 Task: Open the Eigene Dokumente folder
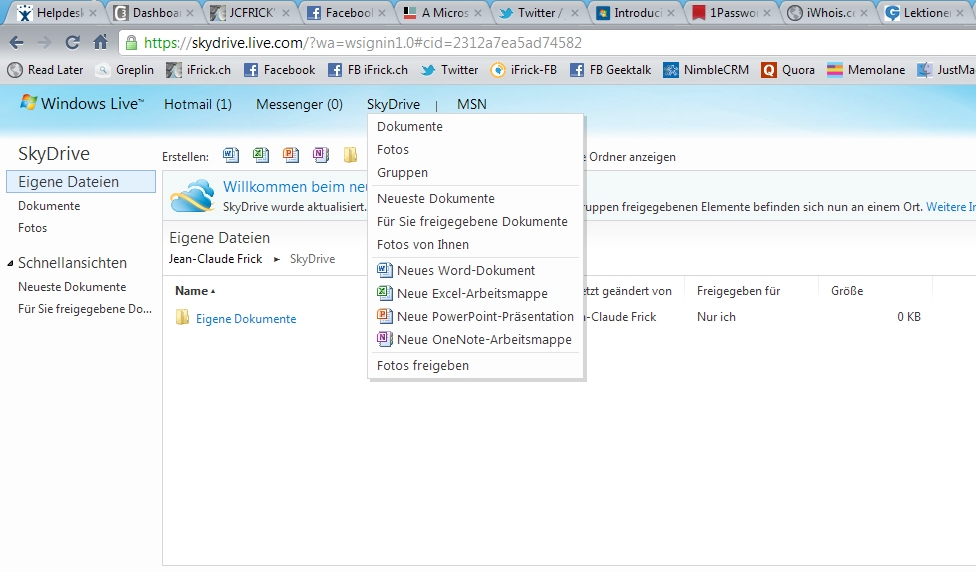(245, 318)
